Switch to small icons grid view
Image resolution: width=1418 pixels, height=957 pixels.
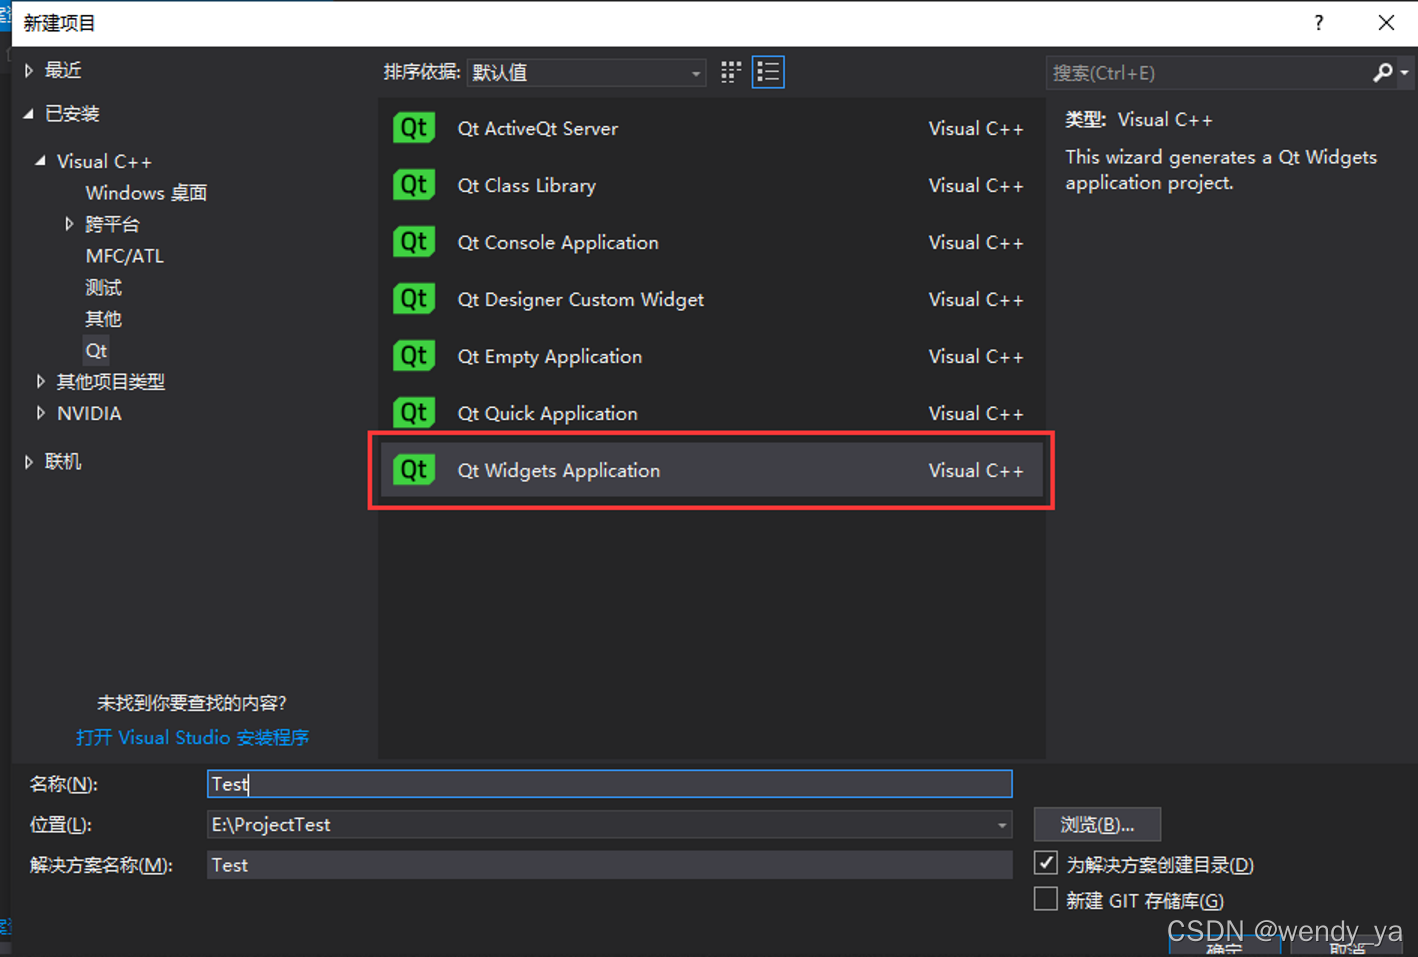tap(731, 72)
